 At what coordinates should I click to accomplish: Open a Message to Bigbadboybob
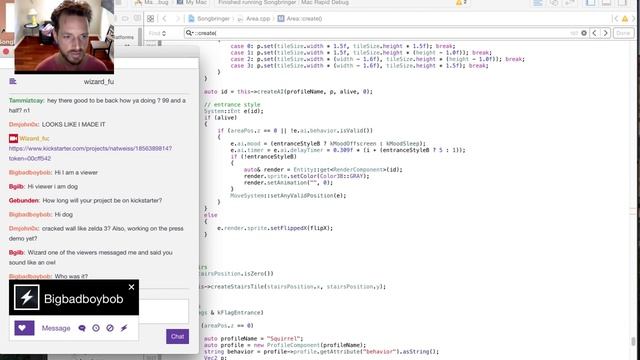tap(56, 328)
